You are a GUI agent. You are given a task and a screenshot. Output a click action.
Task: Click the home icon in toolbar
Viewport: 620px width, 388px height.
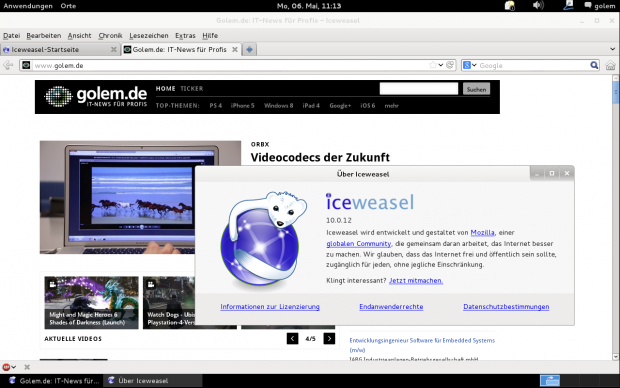(611, 65)
